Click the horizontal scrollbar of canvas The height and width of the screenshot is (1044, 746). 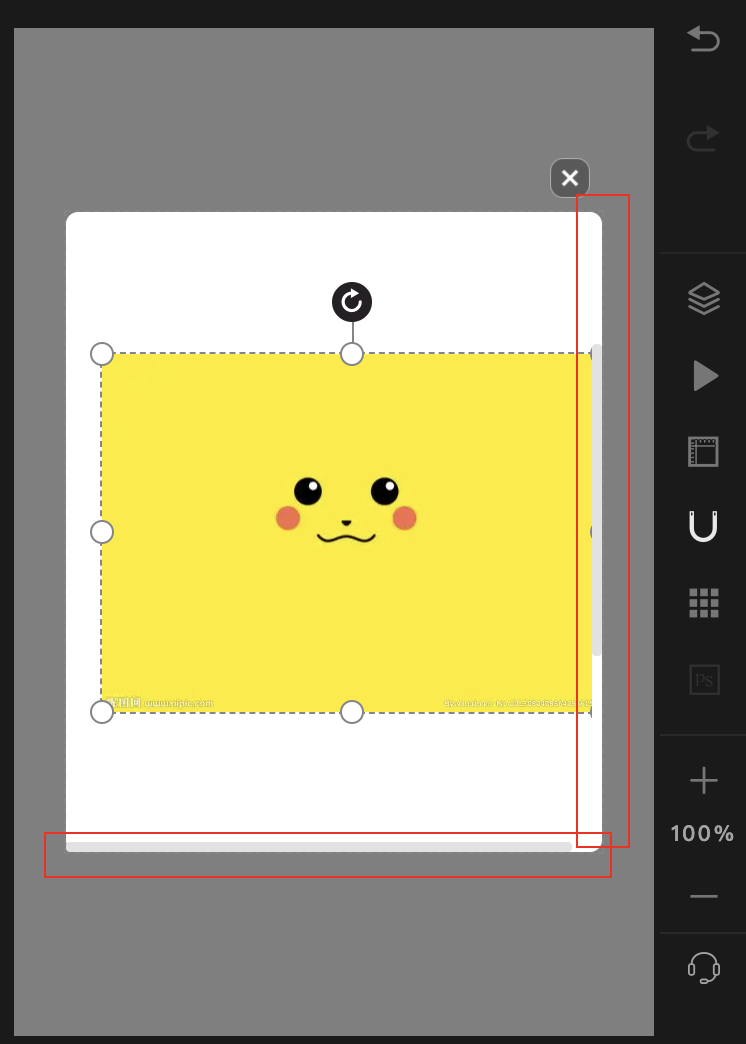(318, 846)
